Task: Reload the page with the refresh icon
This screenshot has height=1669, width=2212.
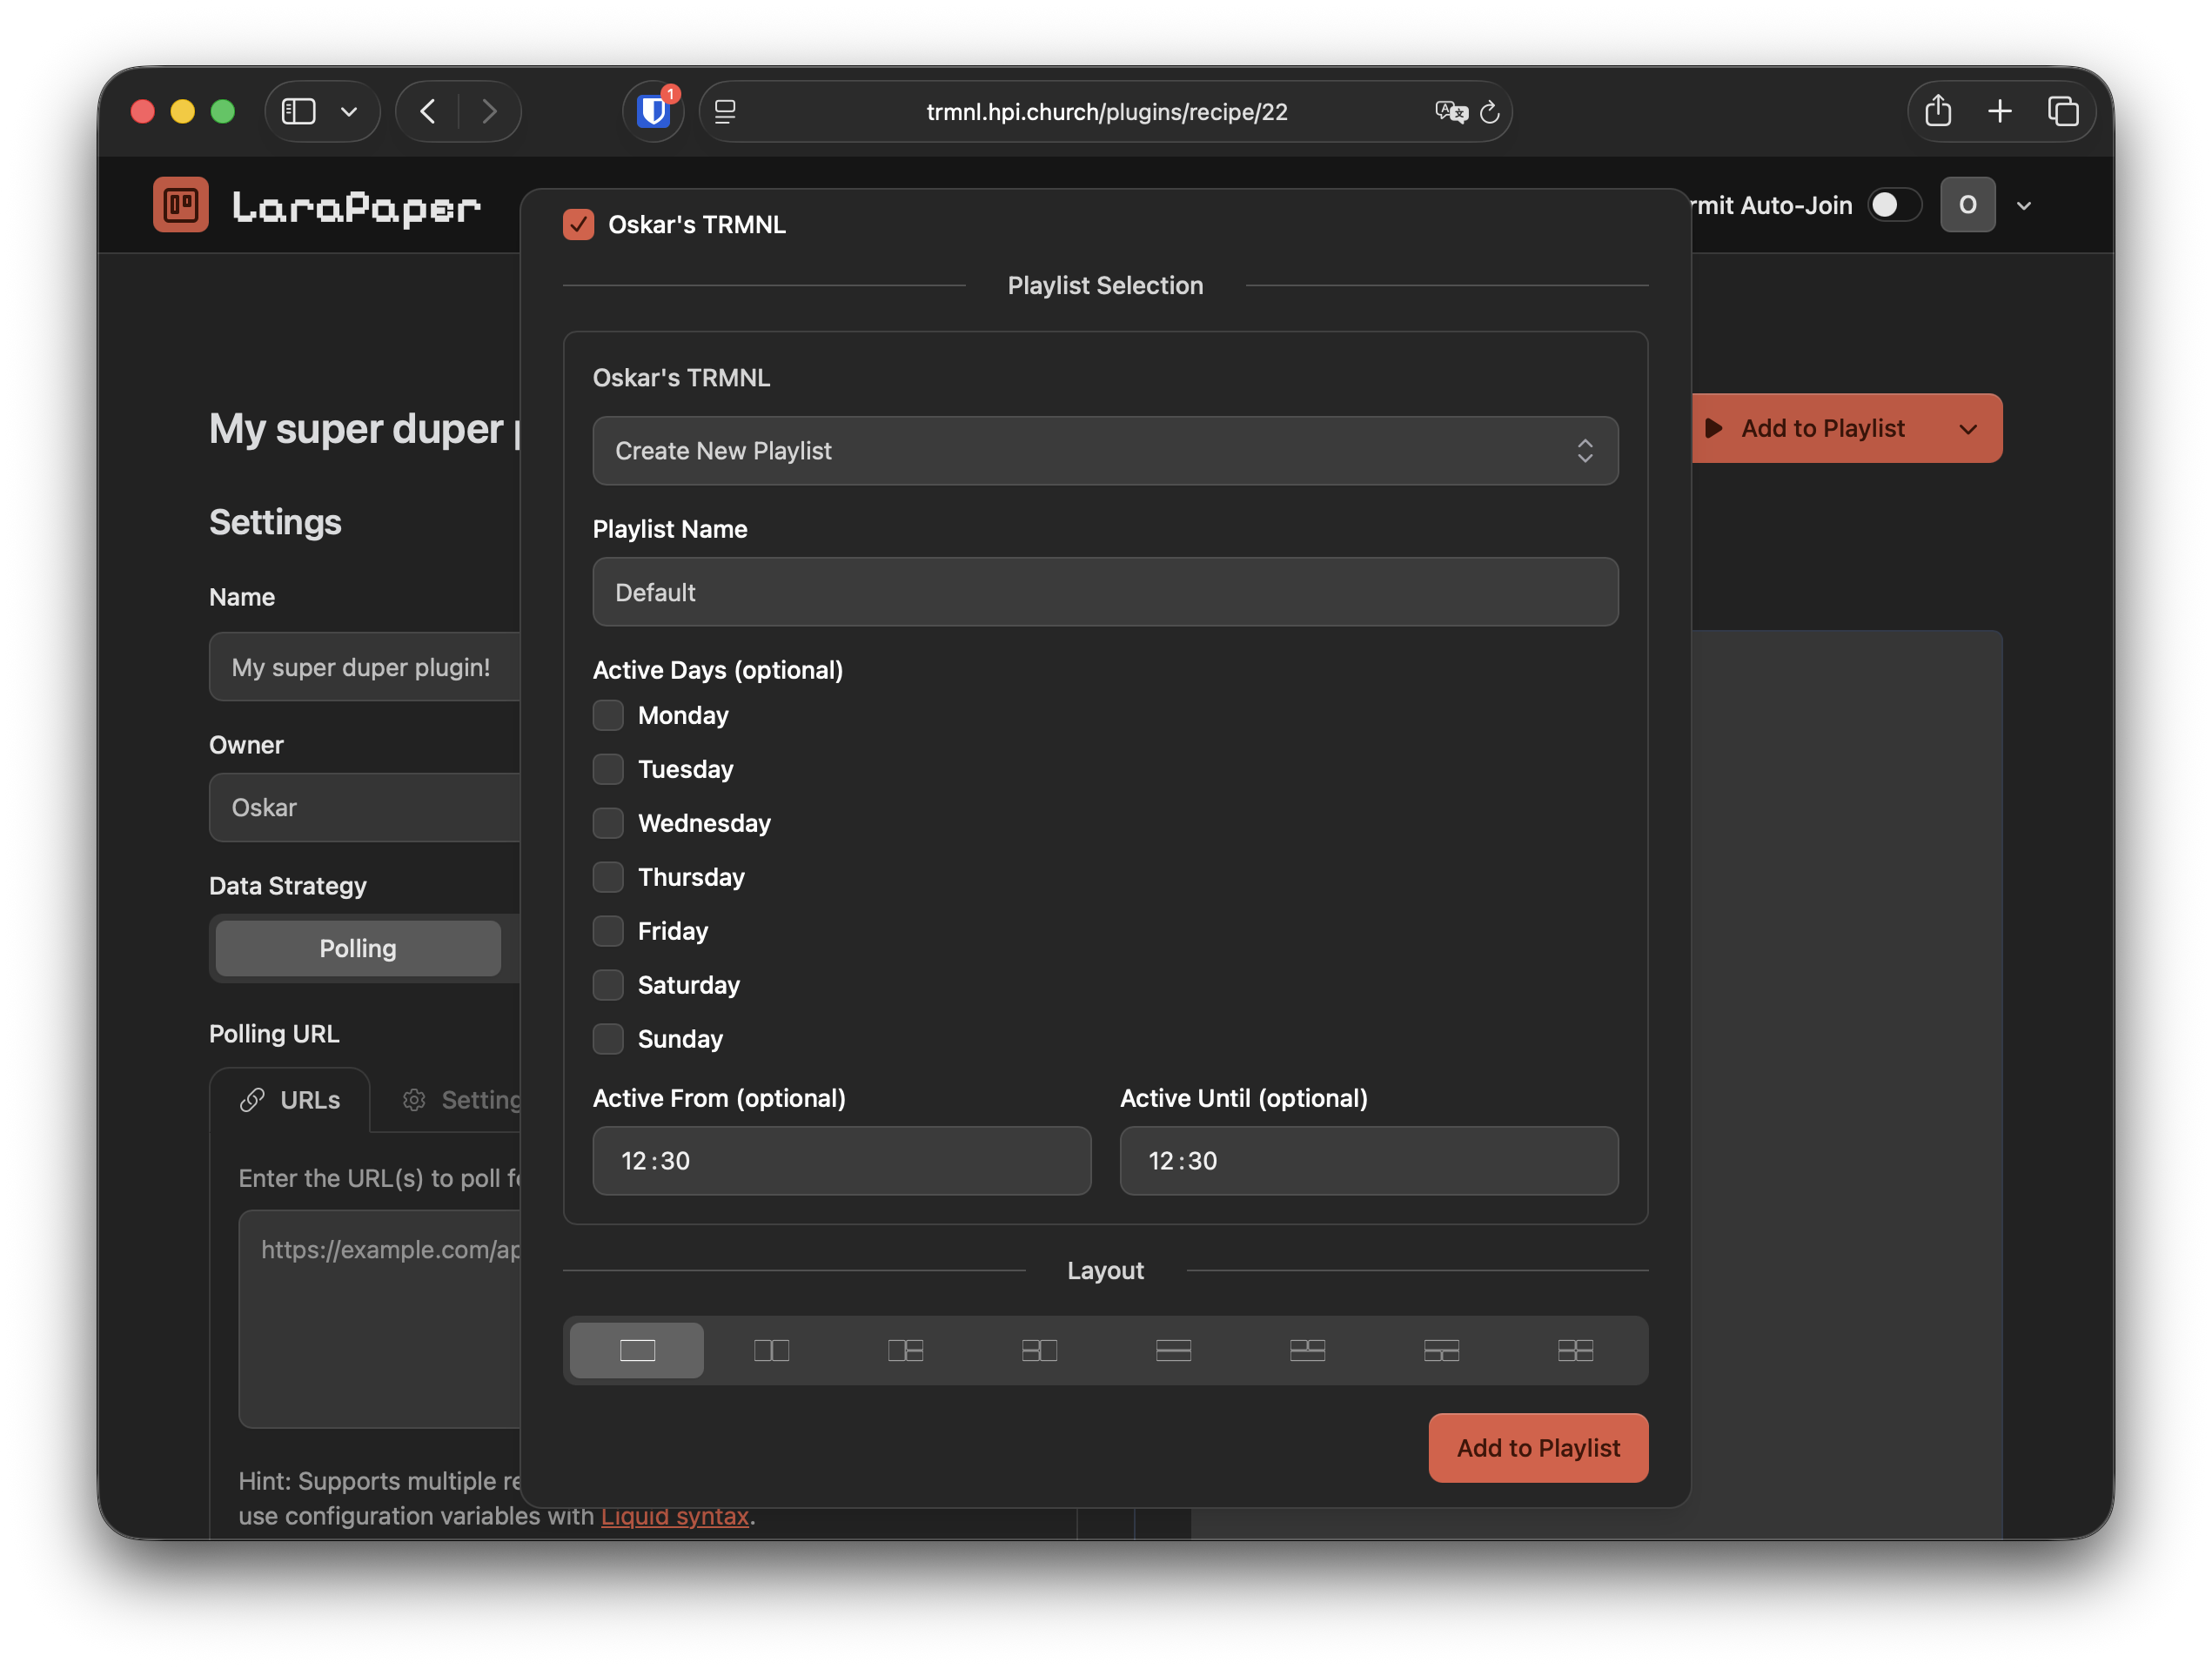Action: 1490,112
